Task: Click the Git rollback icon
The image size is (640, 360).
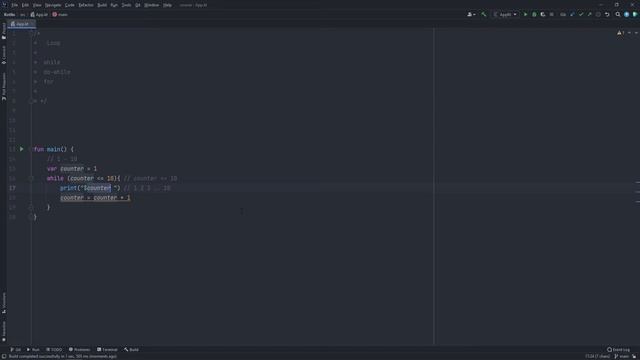Action: point(607,15)
